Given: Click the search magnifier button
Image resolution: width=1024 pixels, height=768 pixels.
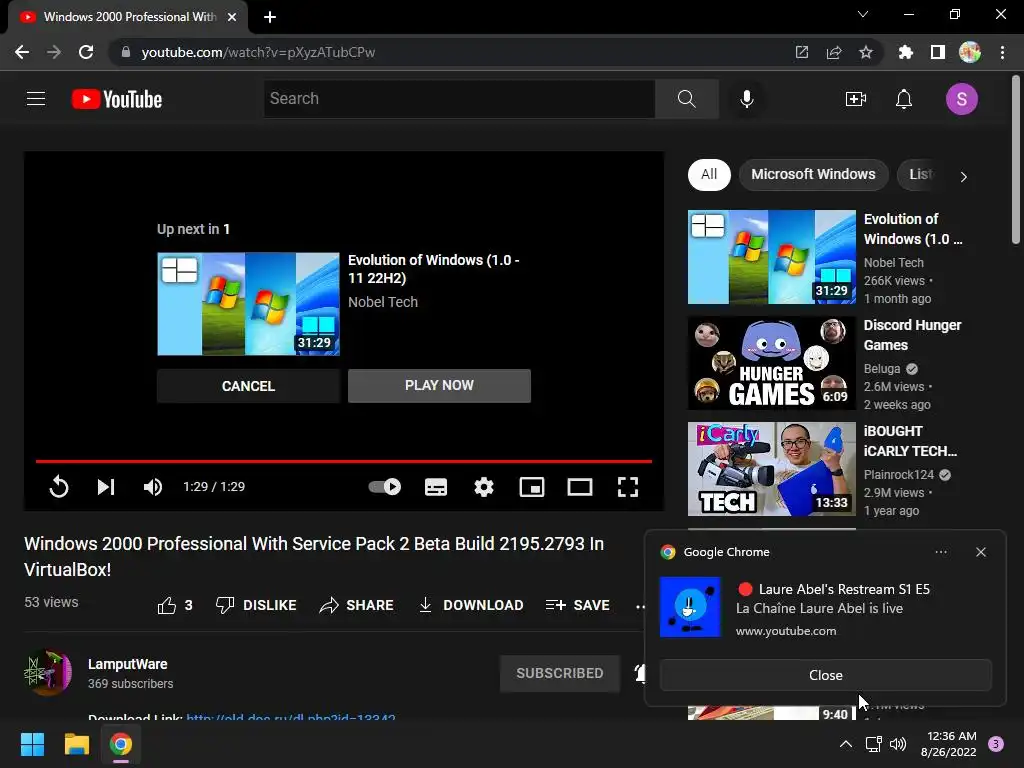Looking at the screenshot, I should 686,99.
